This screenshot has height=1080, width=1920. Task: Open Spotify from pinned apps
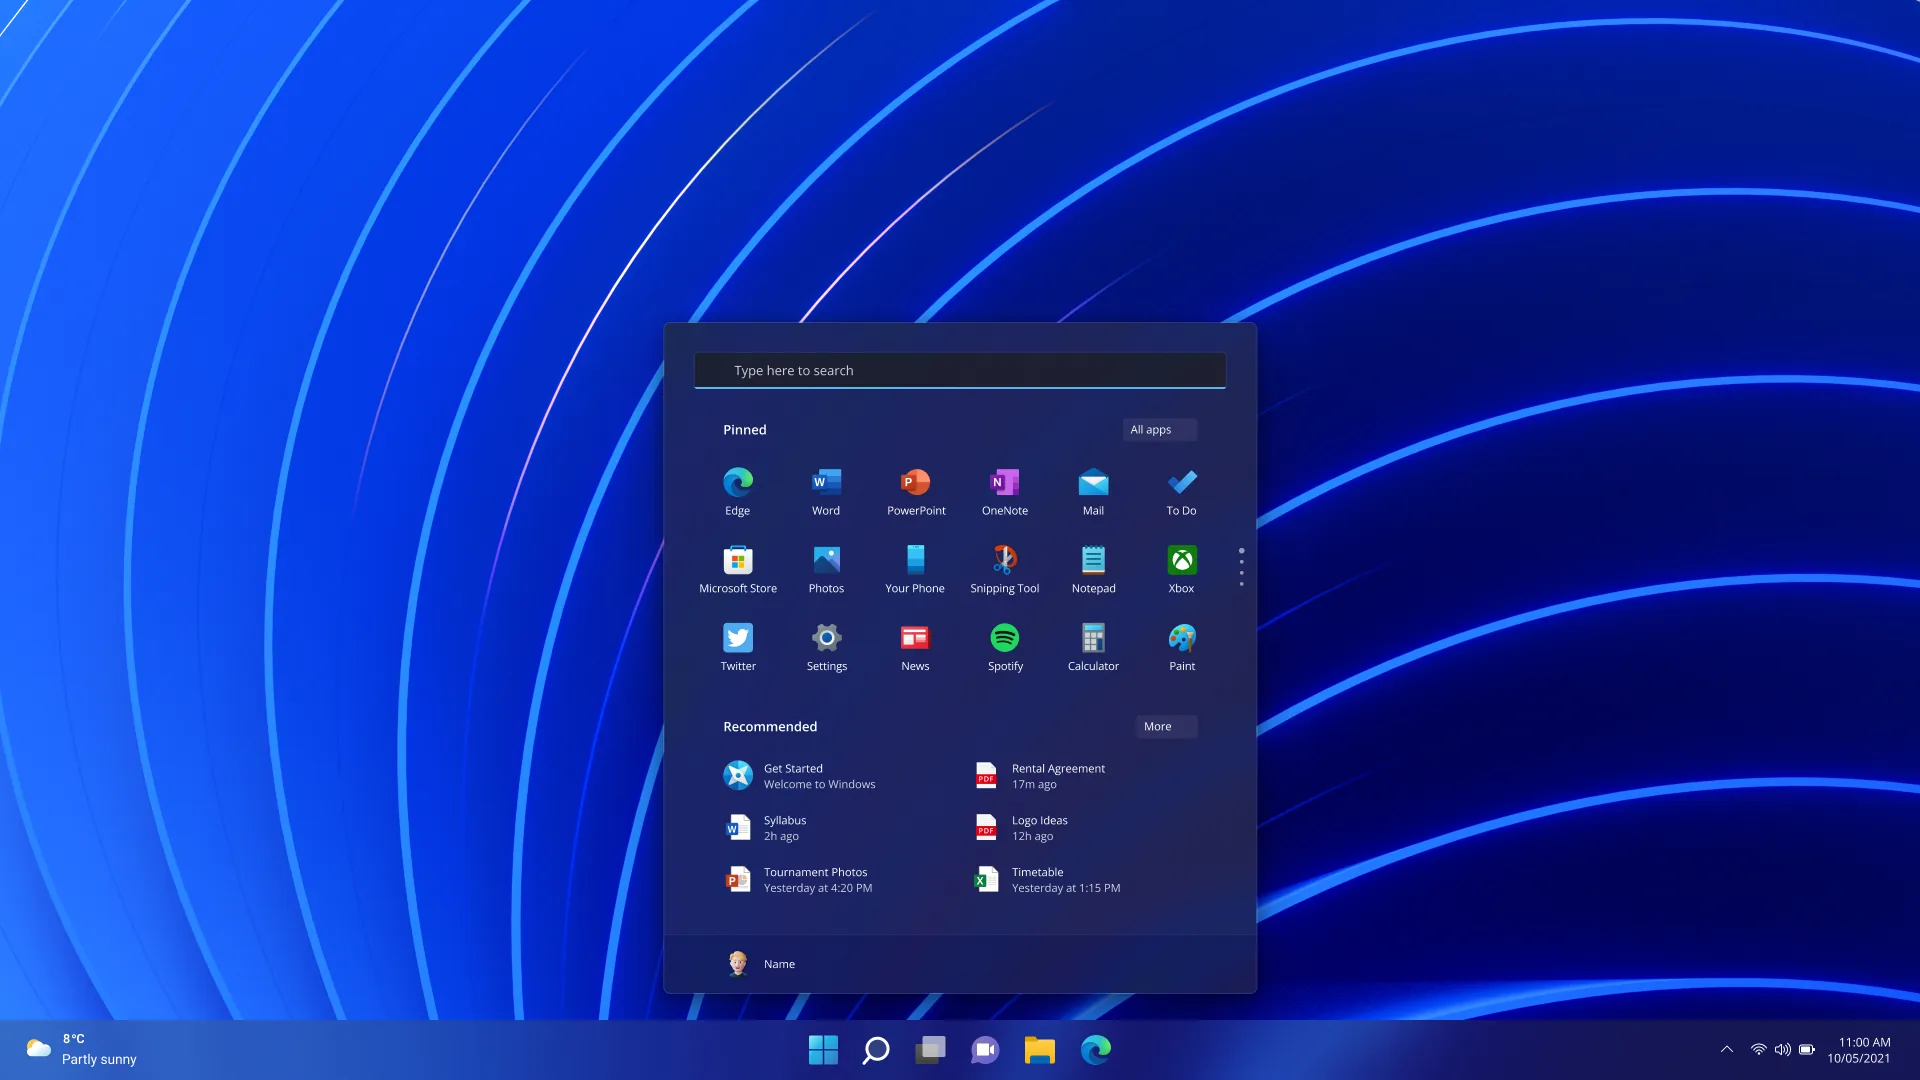click(x=1005, y=647)
